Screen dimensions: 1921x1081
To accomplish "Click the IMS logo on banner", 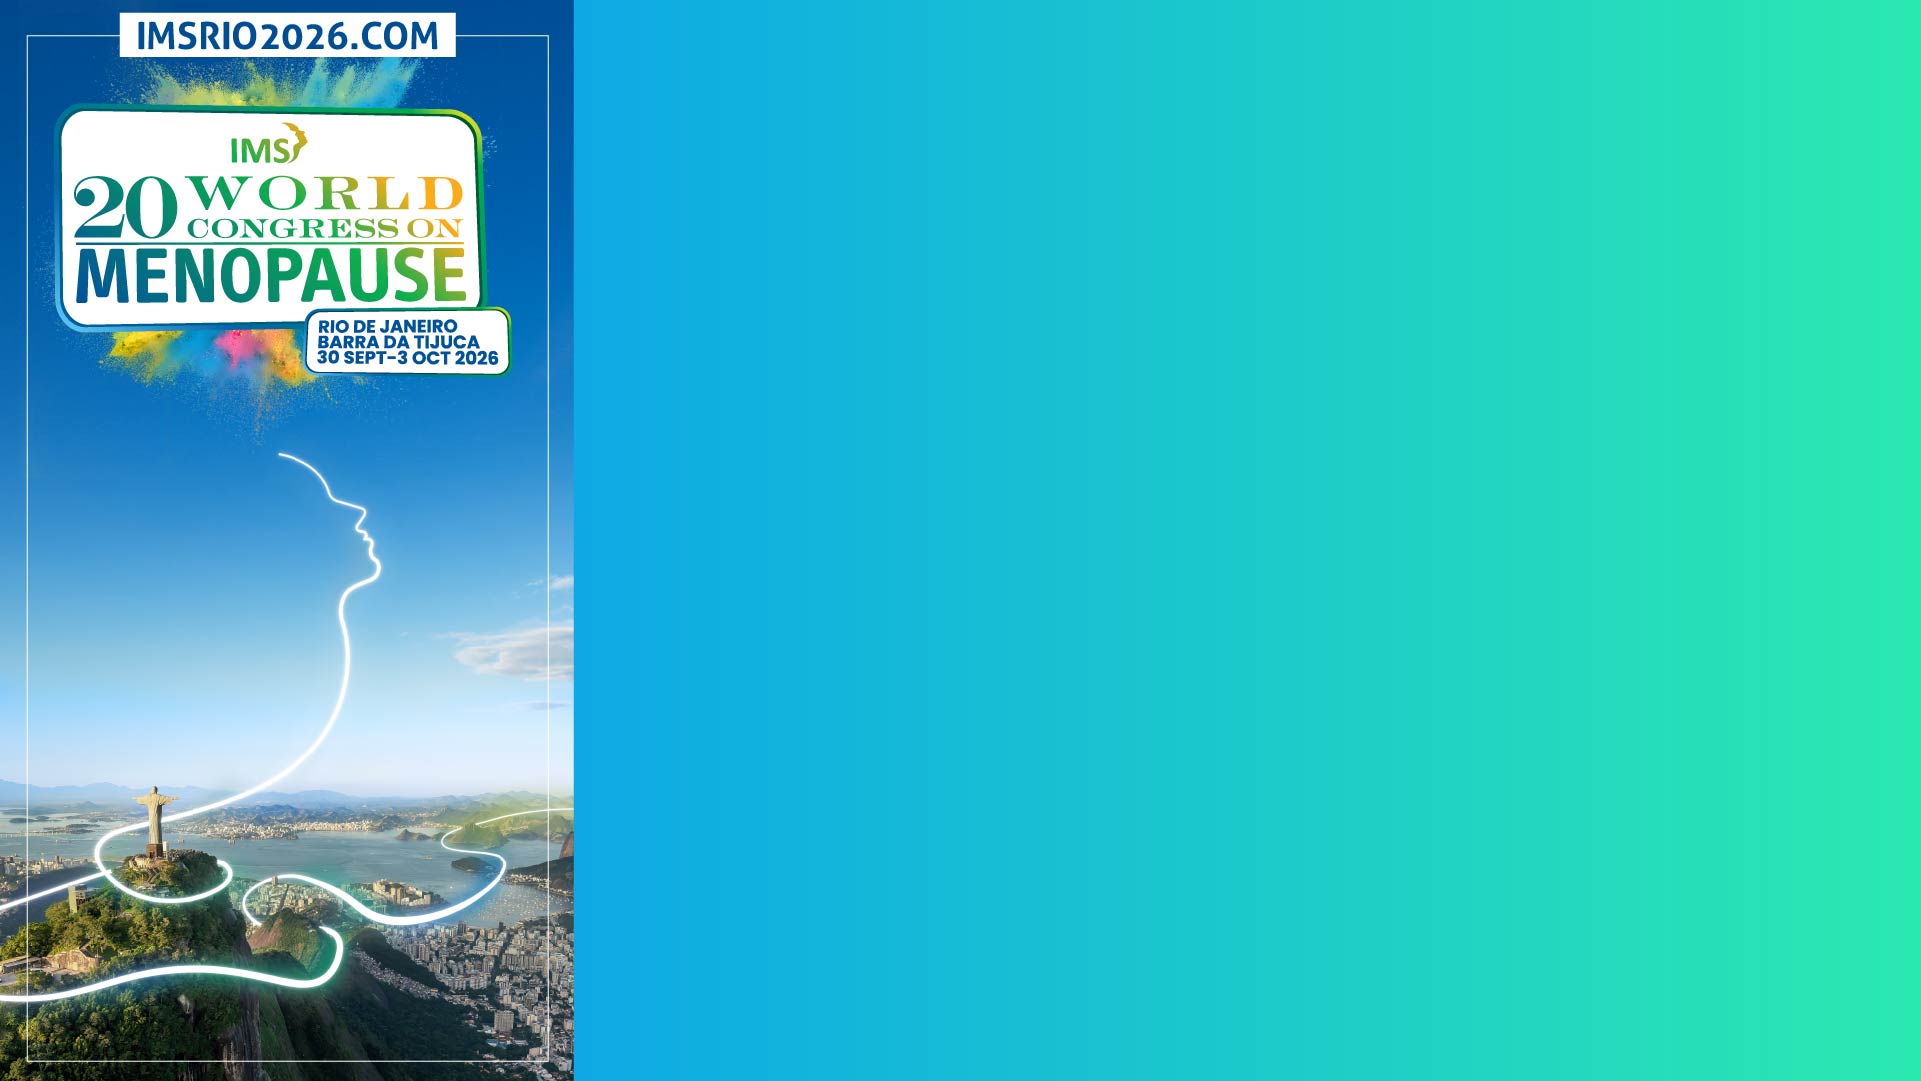I will [268, 144].
